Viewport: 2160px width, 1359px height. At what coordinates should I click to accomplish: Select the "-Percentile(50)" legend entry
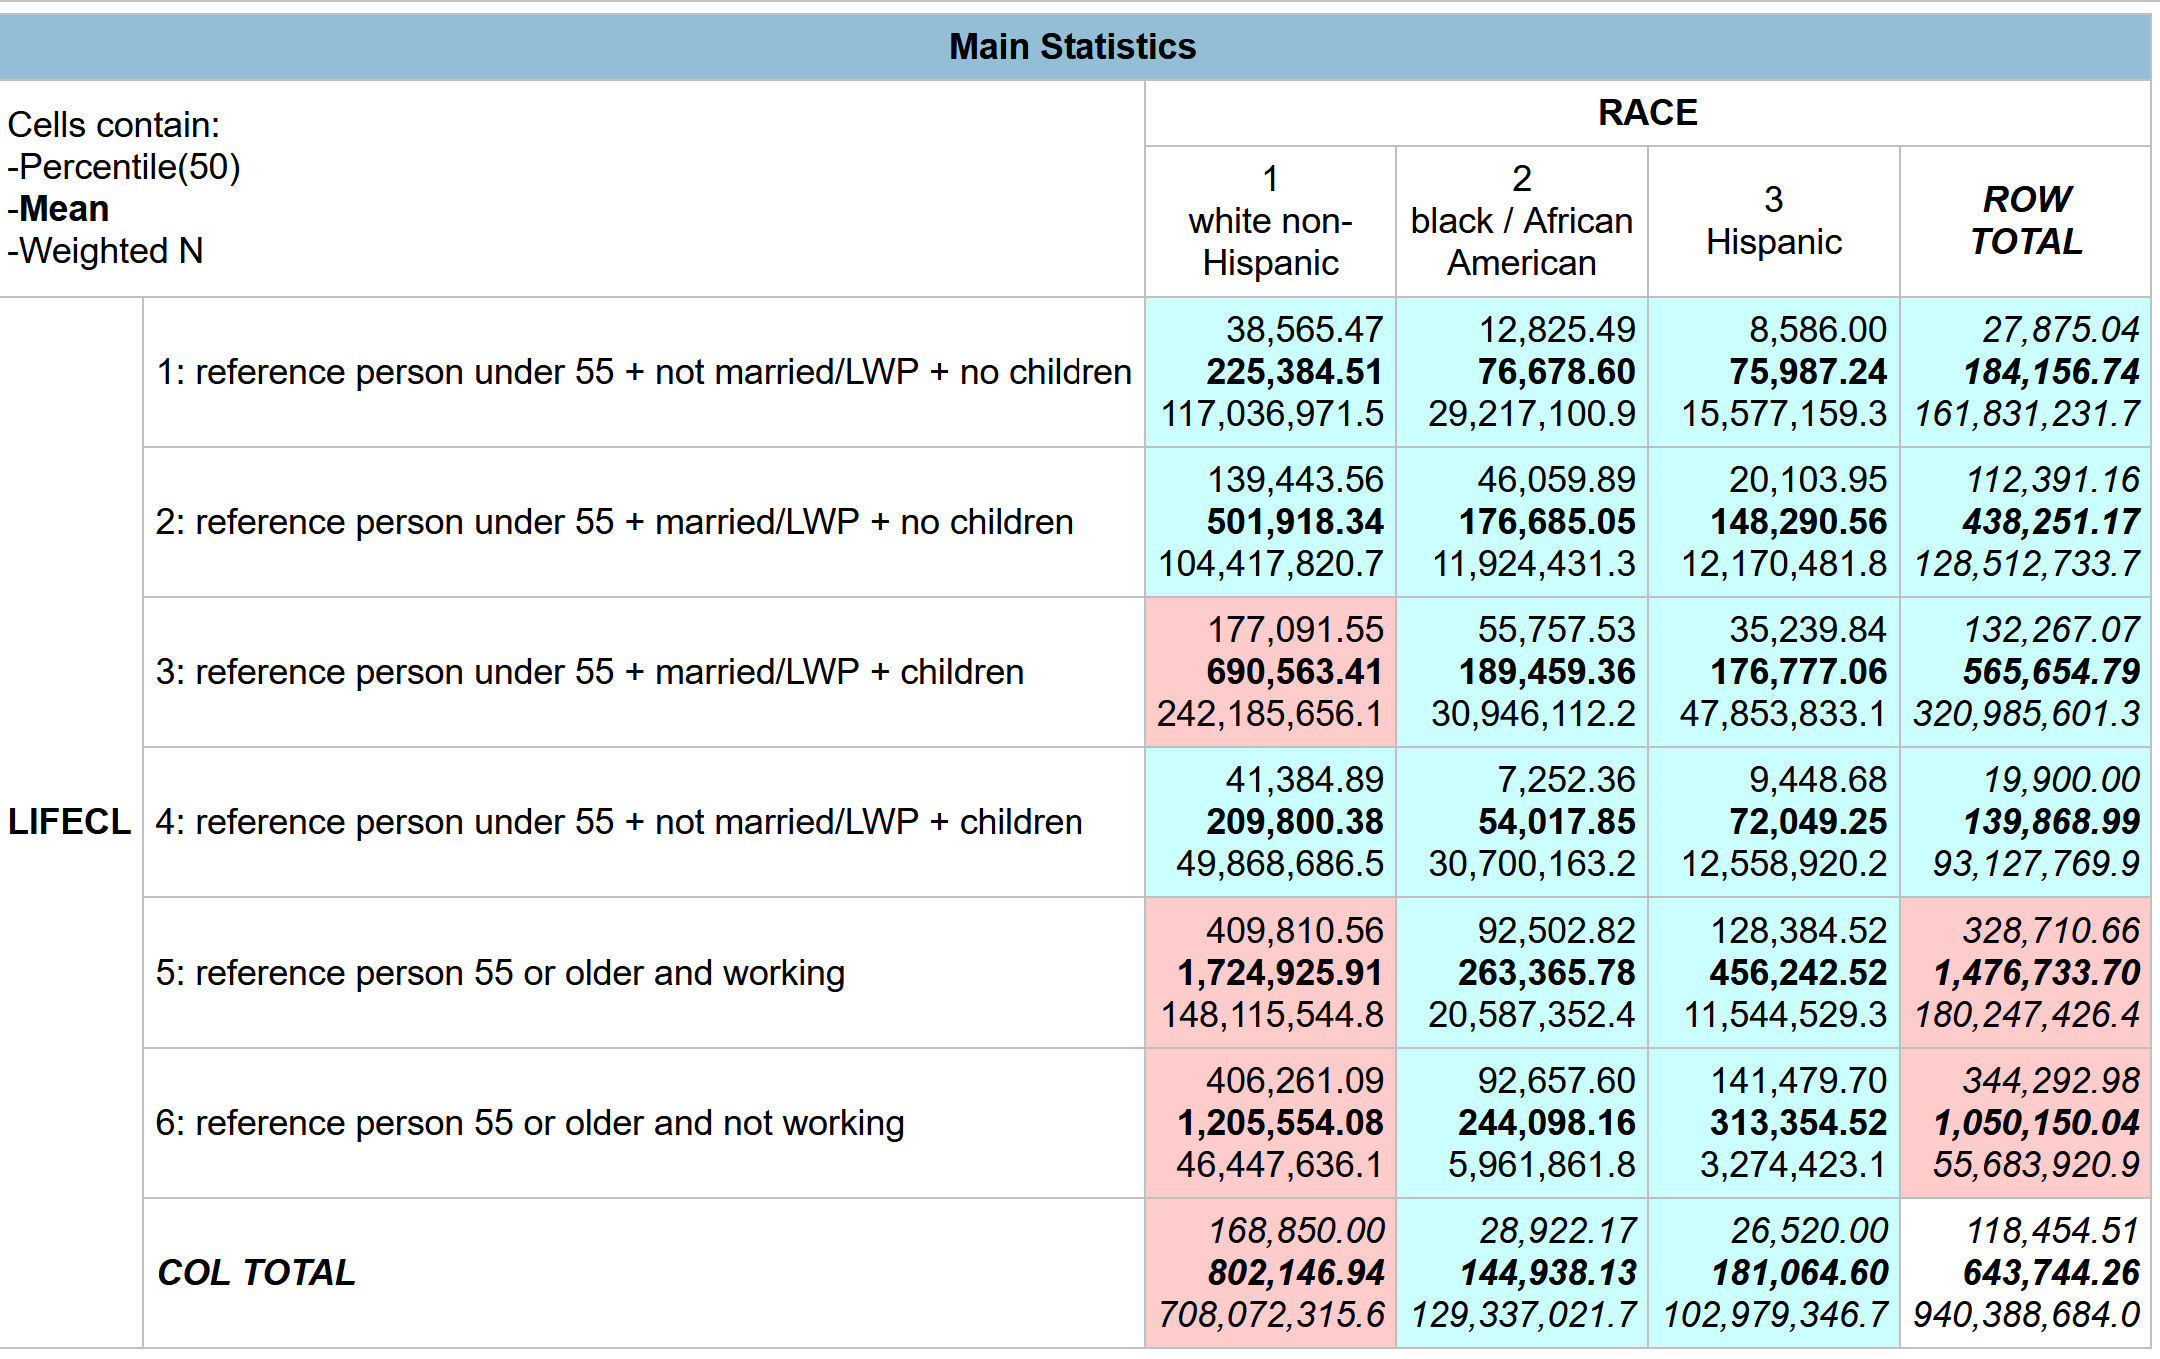[x=124, y=167]
